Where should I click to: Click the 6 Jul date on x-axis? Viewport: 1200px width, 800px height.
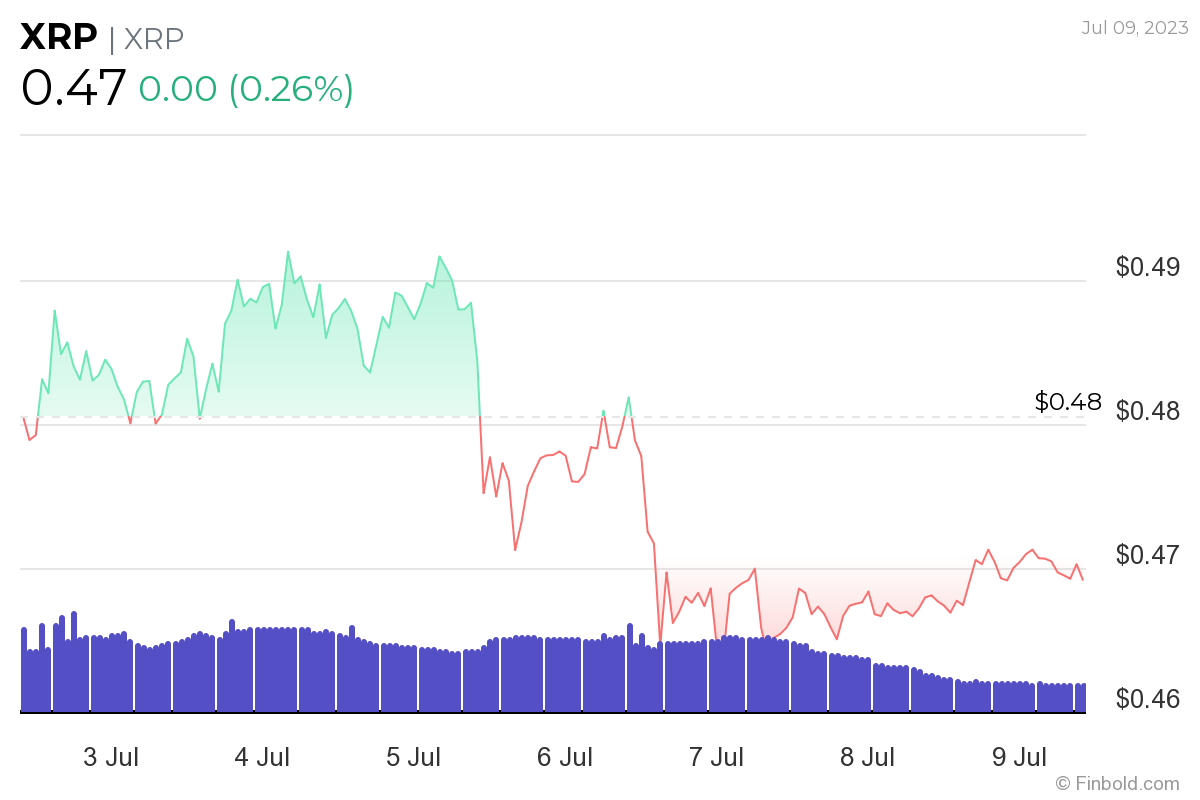pos(566,757)
